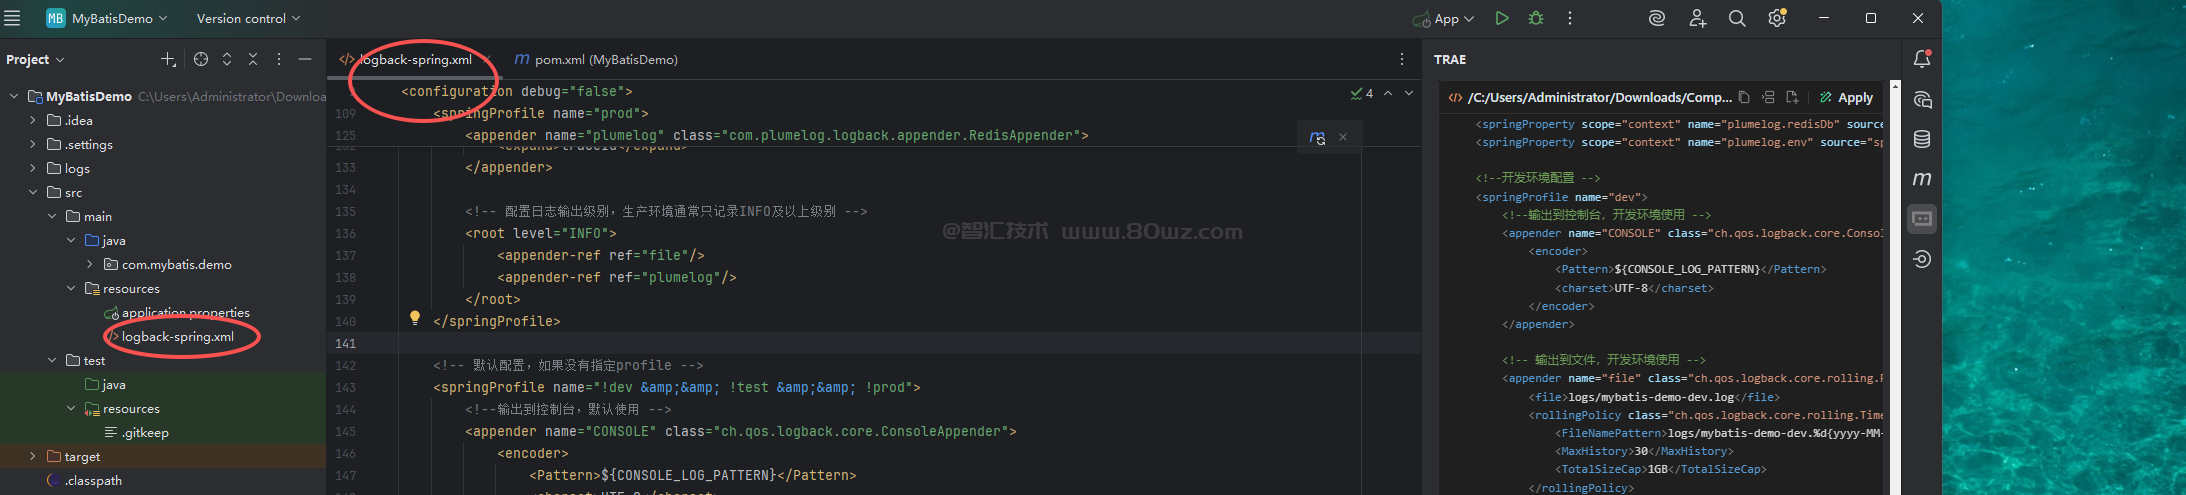
Task: Start debugging with the bug icon
Action: [1536, 18]
